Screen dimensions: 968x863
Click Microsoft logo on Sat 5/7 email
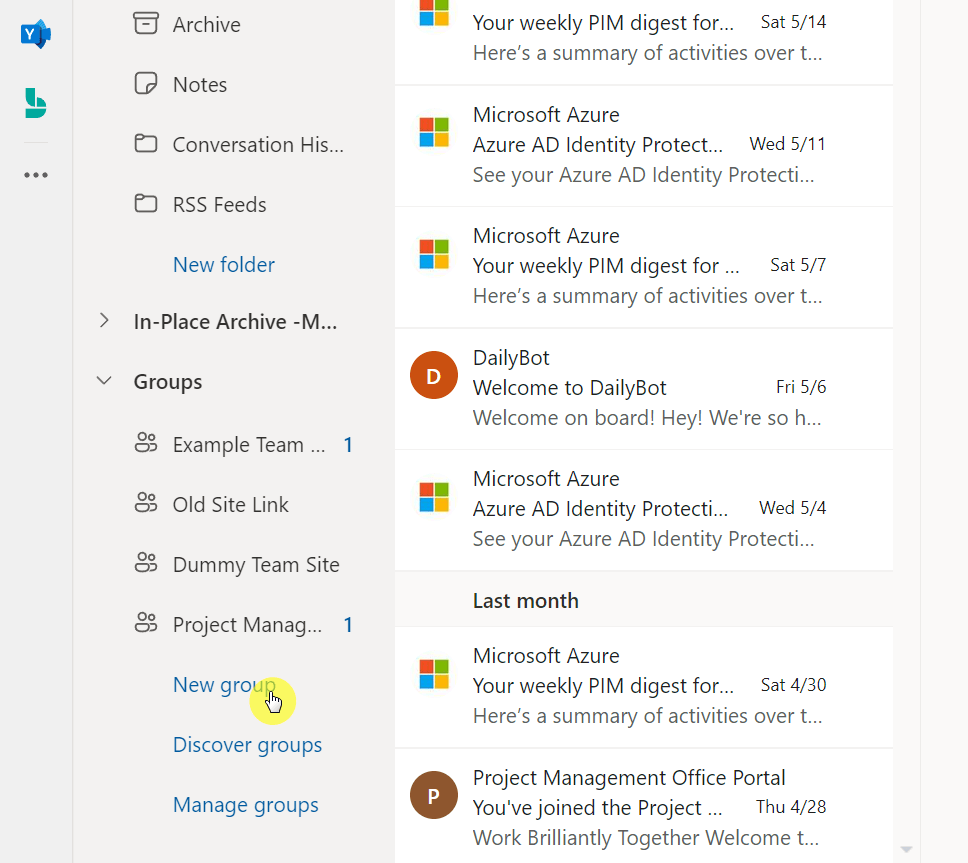pos(433,254)
